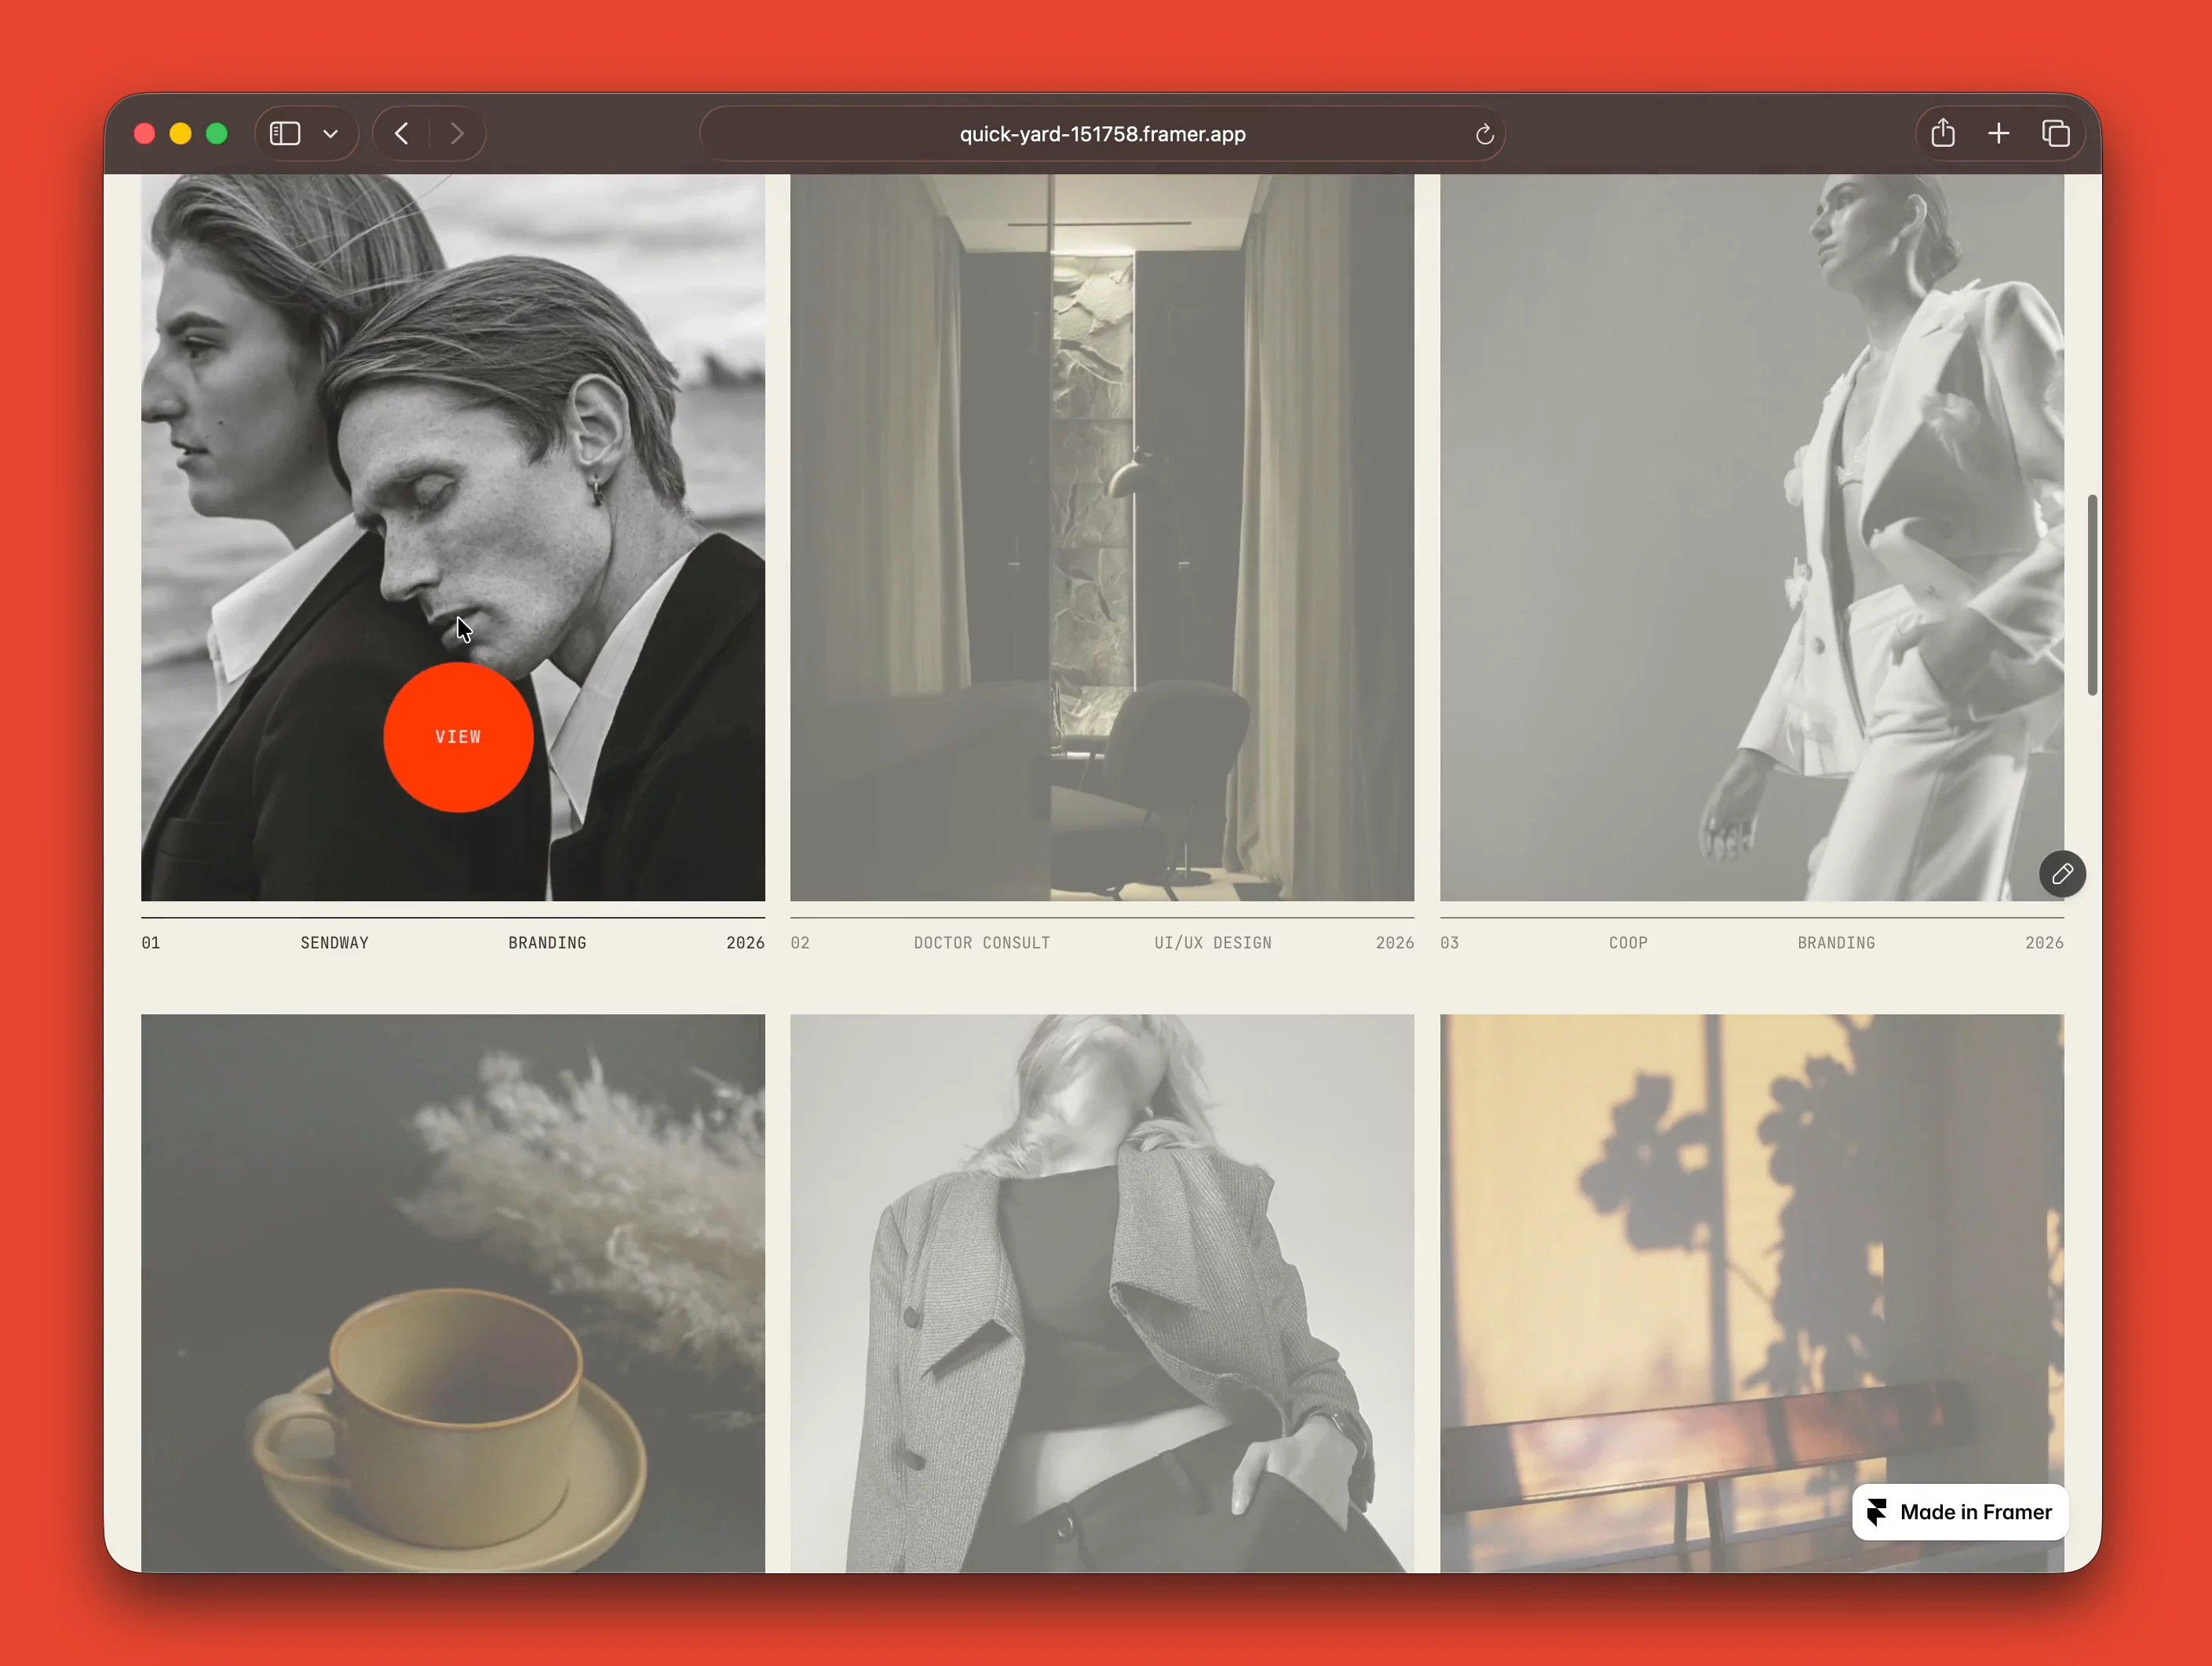Open the Share sheet icon

(x=1942, y=132)
